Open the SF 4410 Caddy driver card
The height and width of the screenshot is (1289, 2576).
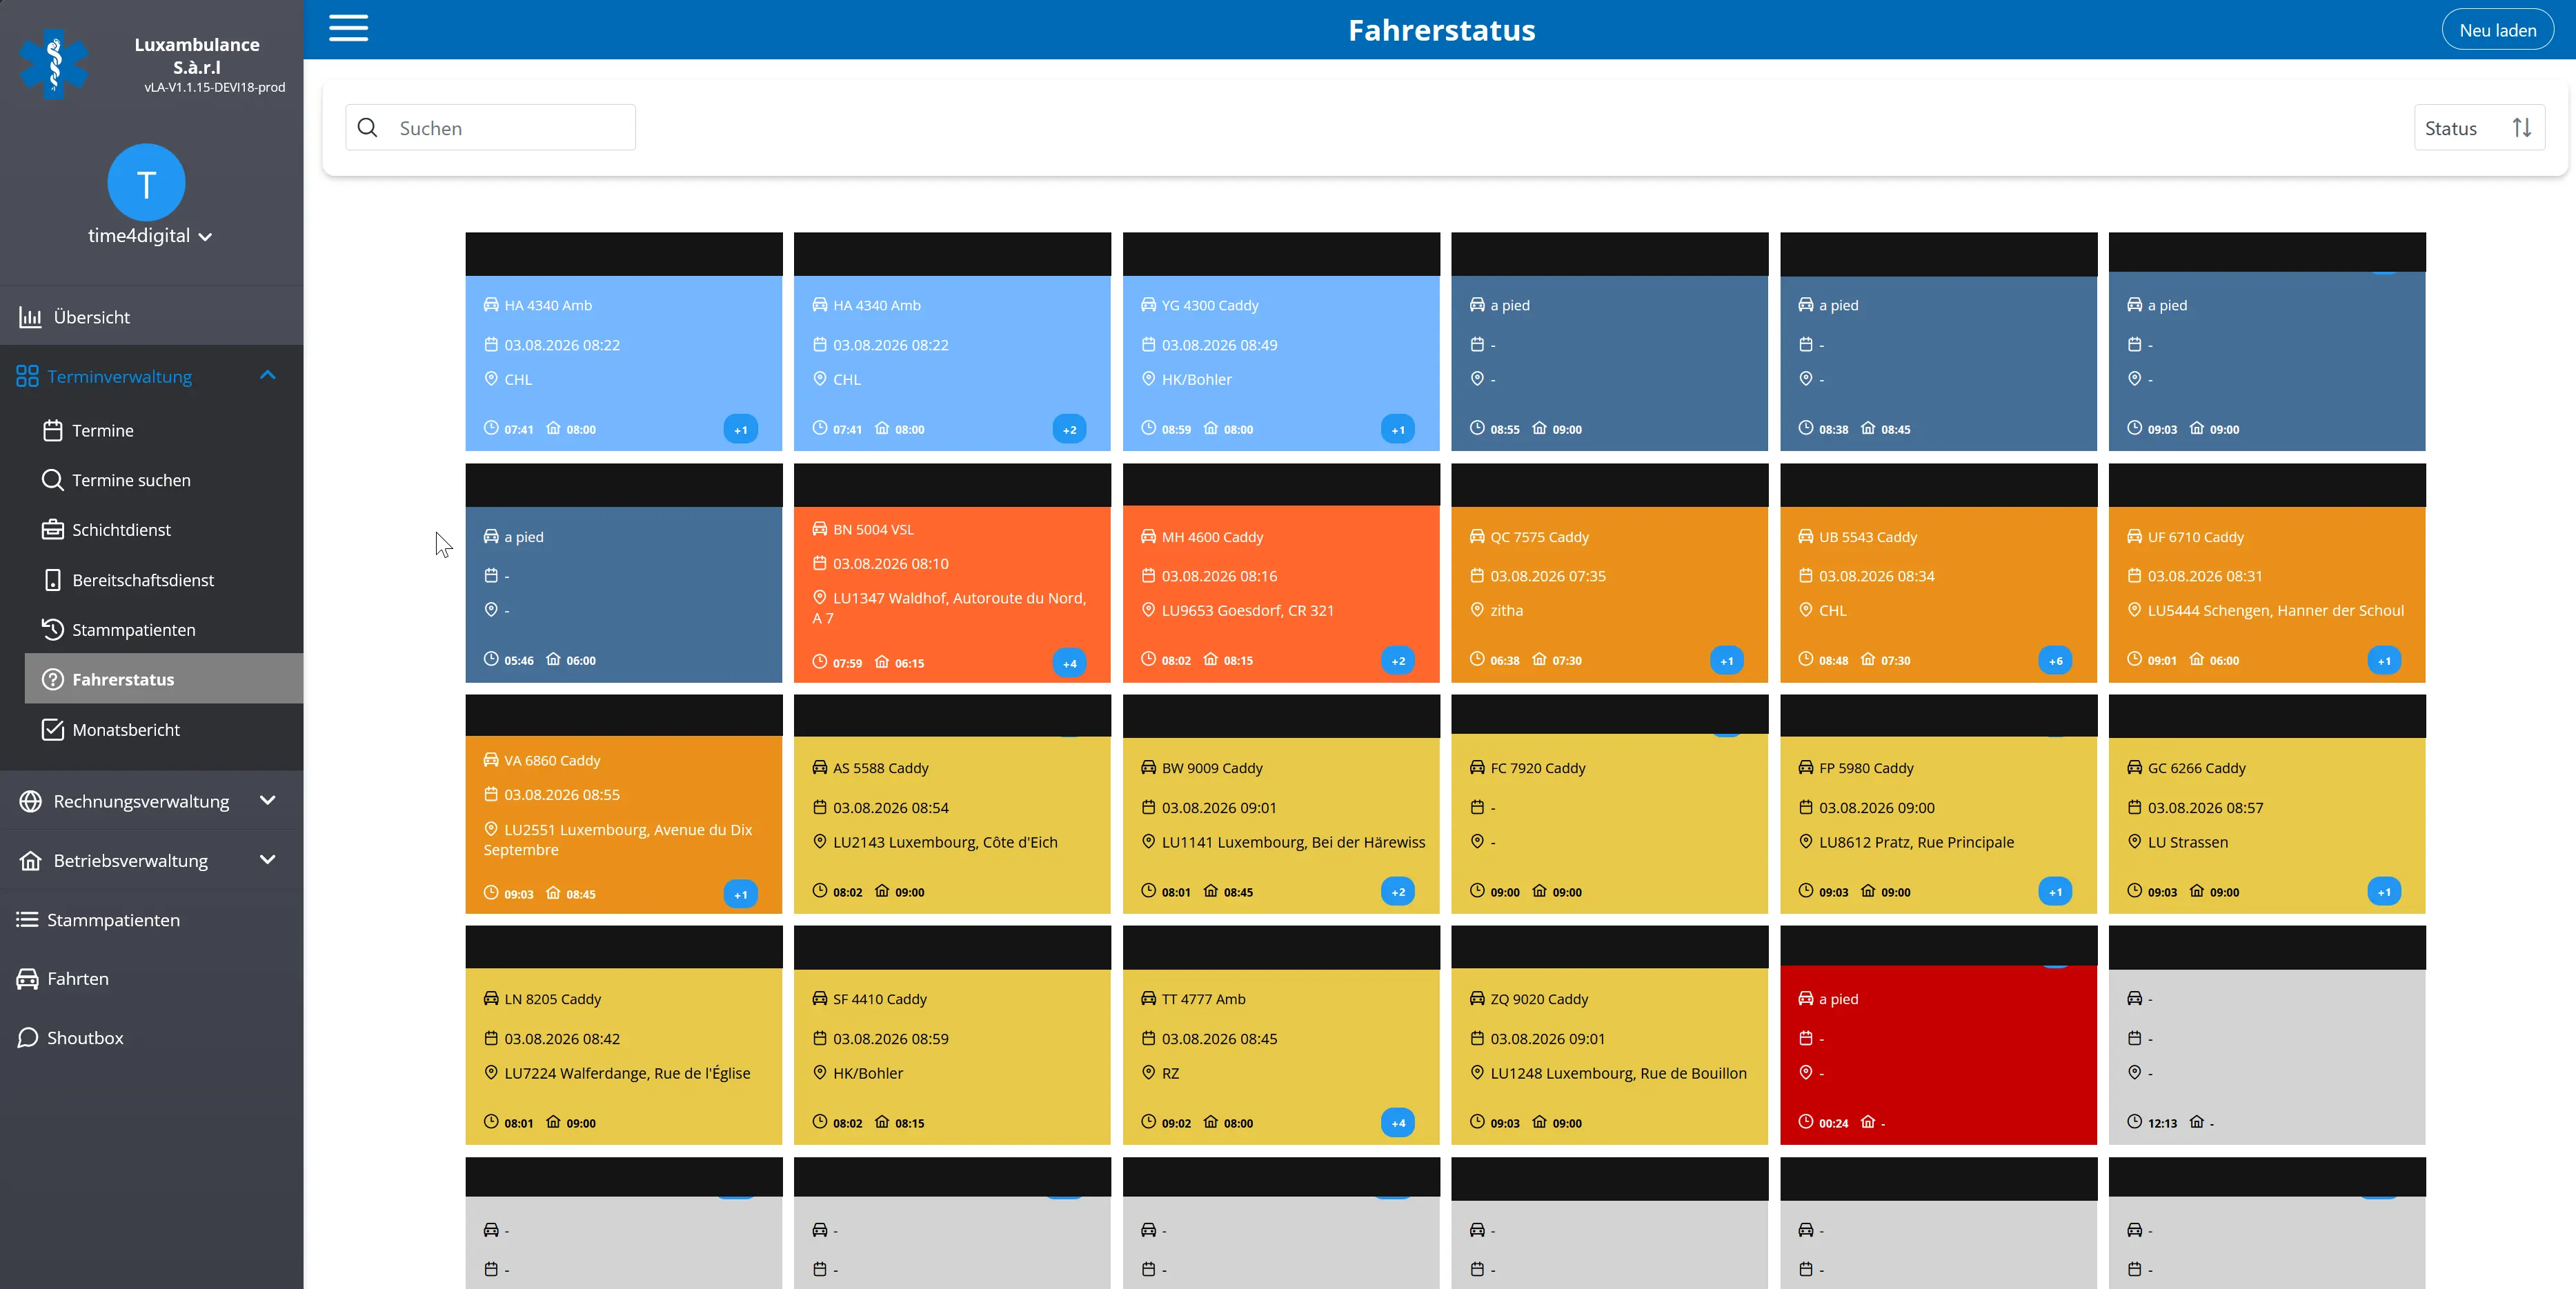click(952, 1035)
